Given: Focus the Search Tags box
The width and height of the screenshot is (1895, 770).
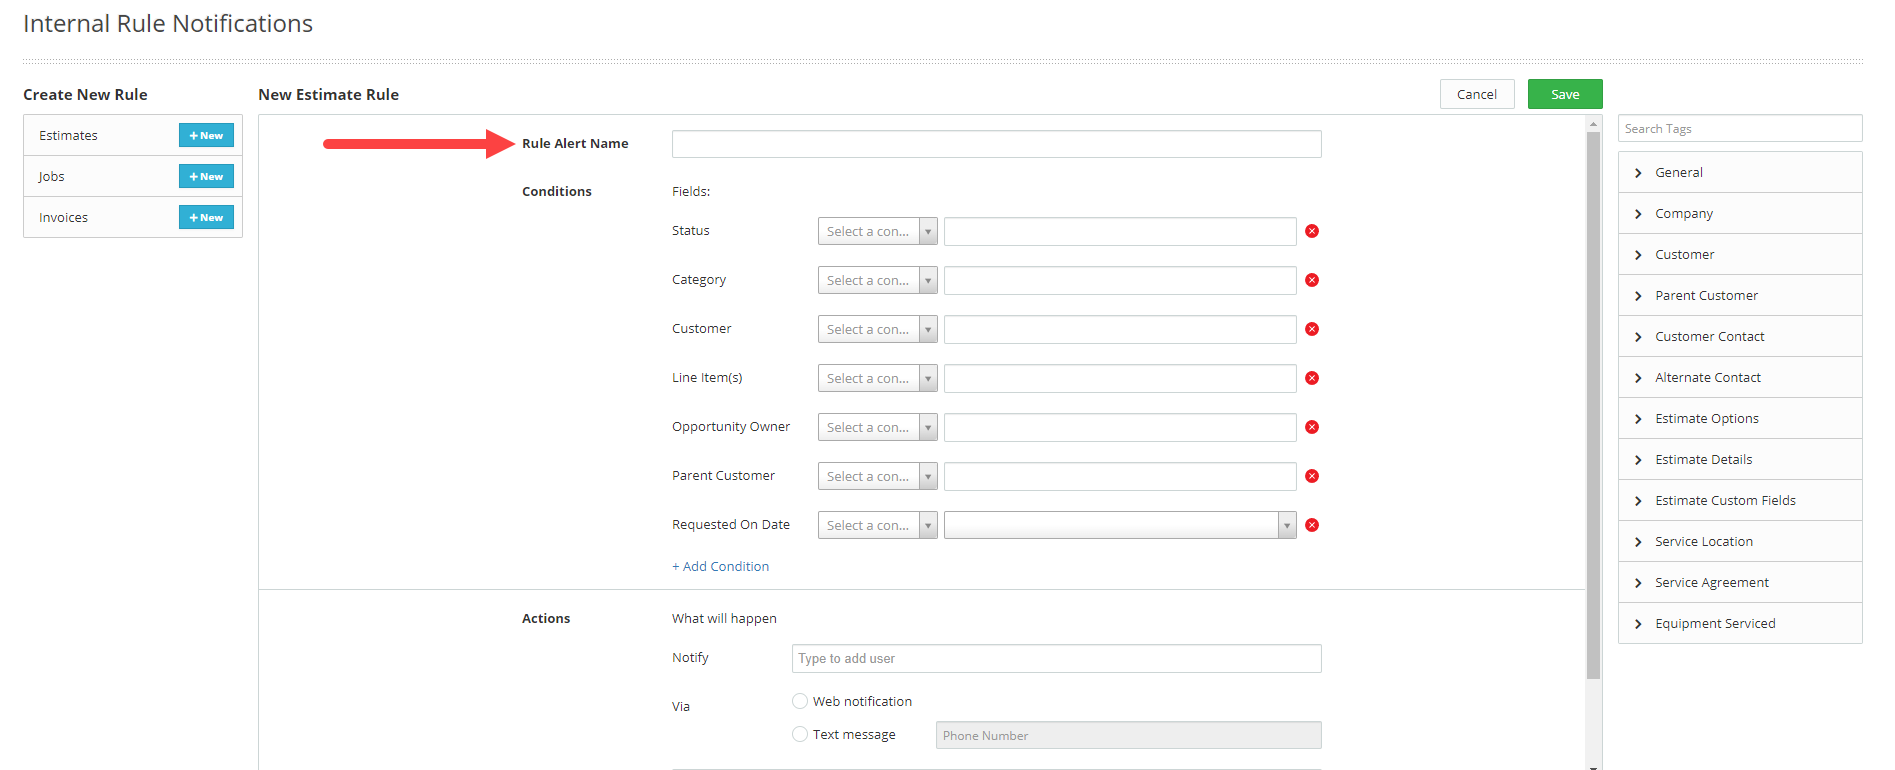Looking at the screenshot, I should (x=1739, y=128).
